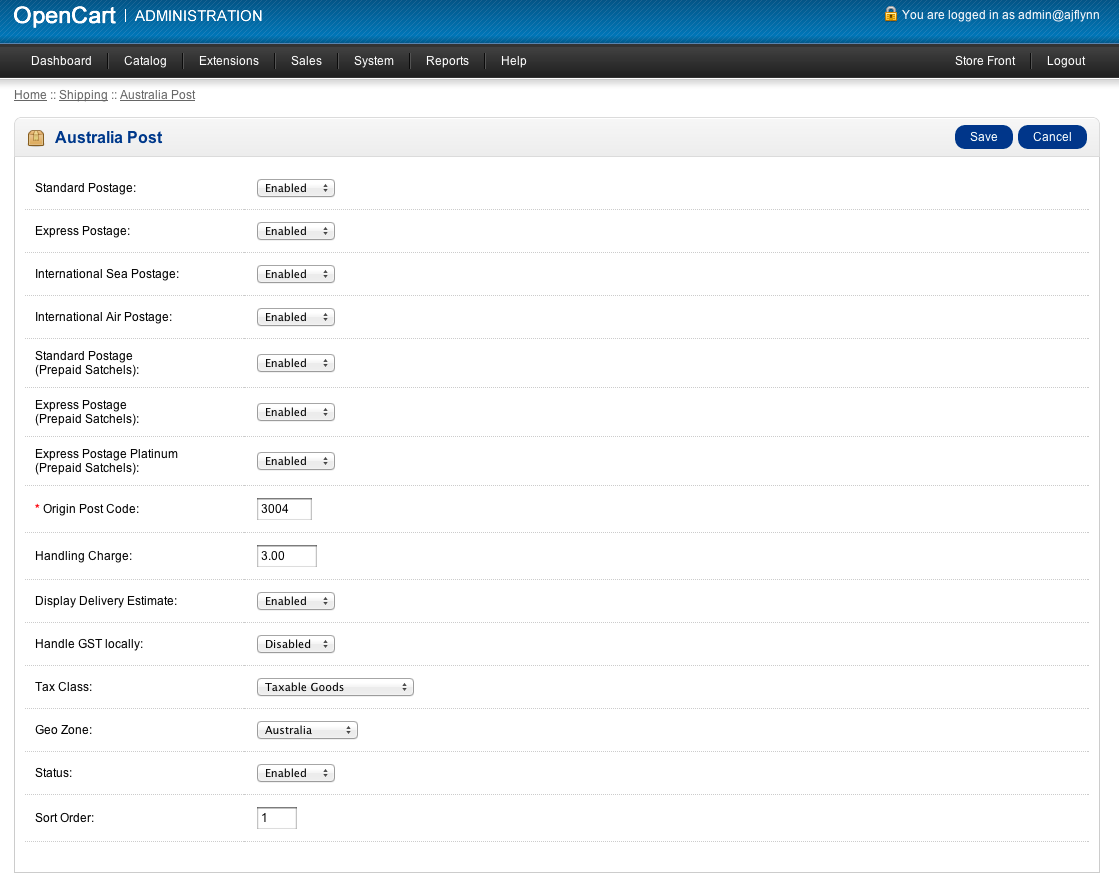The image size is (1119, 884).
Task: Click the Geo Zone label
Action: click(x=64, y=729)
